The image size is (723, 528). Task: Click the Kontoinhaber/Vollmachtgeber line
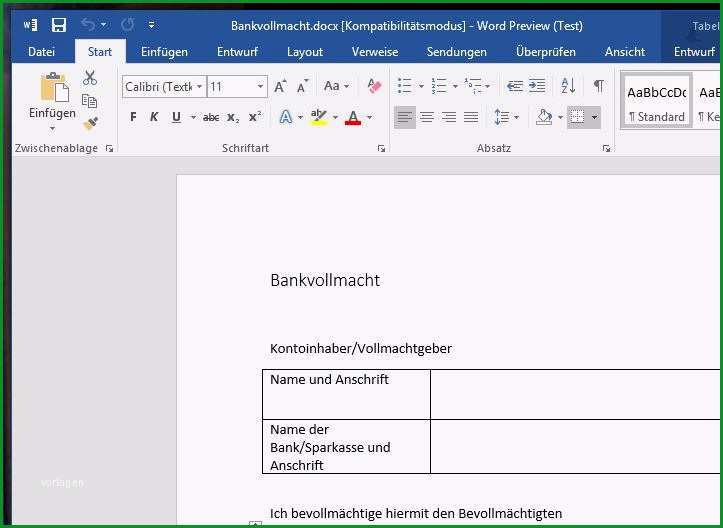tap(361, 349)
